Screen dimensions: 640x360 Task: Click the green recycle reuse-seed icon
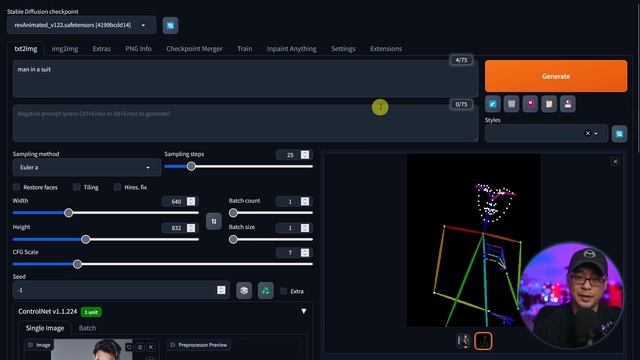click(x=266, y=291)
